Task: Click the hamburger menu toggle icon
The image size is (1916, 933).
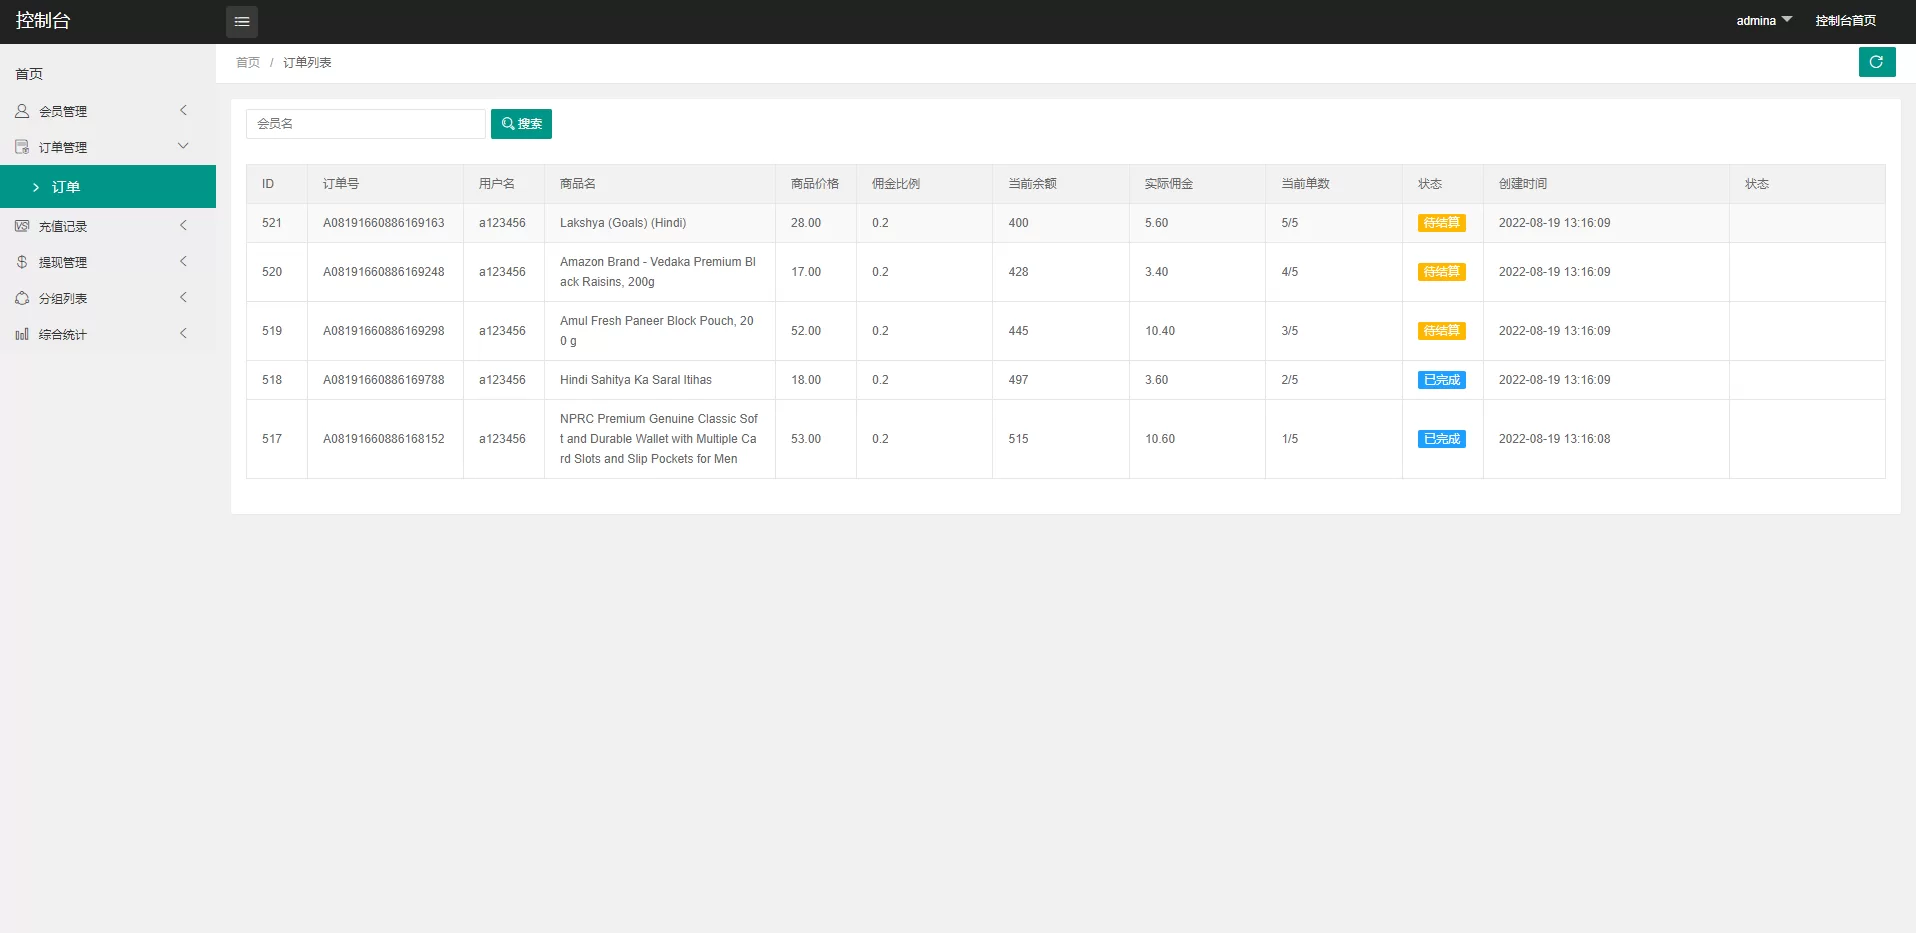Action: click(x=242, y=22)
